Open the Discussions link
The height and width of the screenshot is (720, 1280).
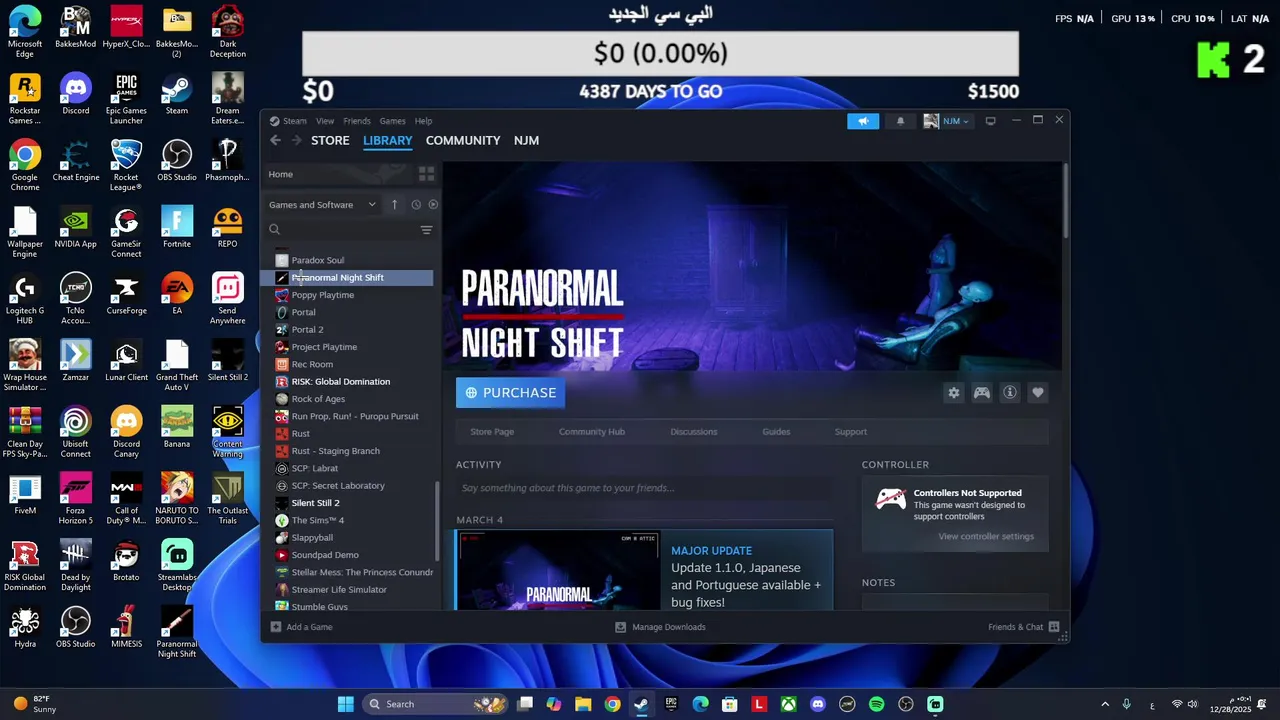coord(694,432)
